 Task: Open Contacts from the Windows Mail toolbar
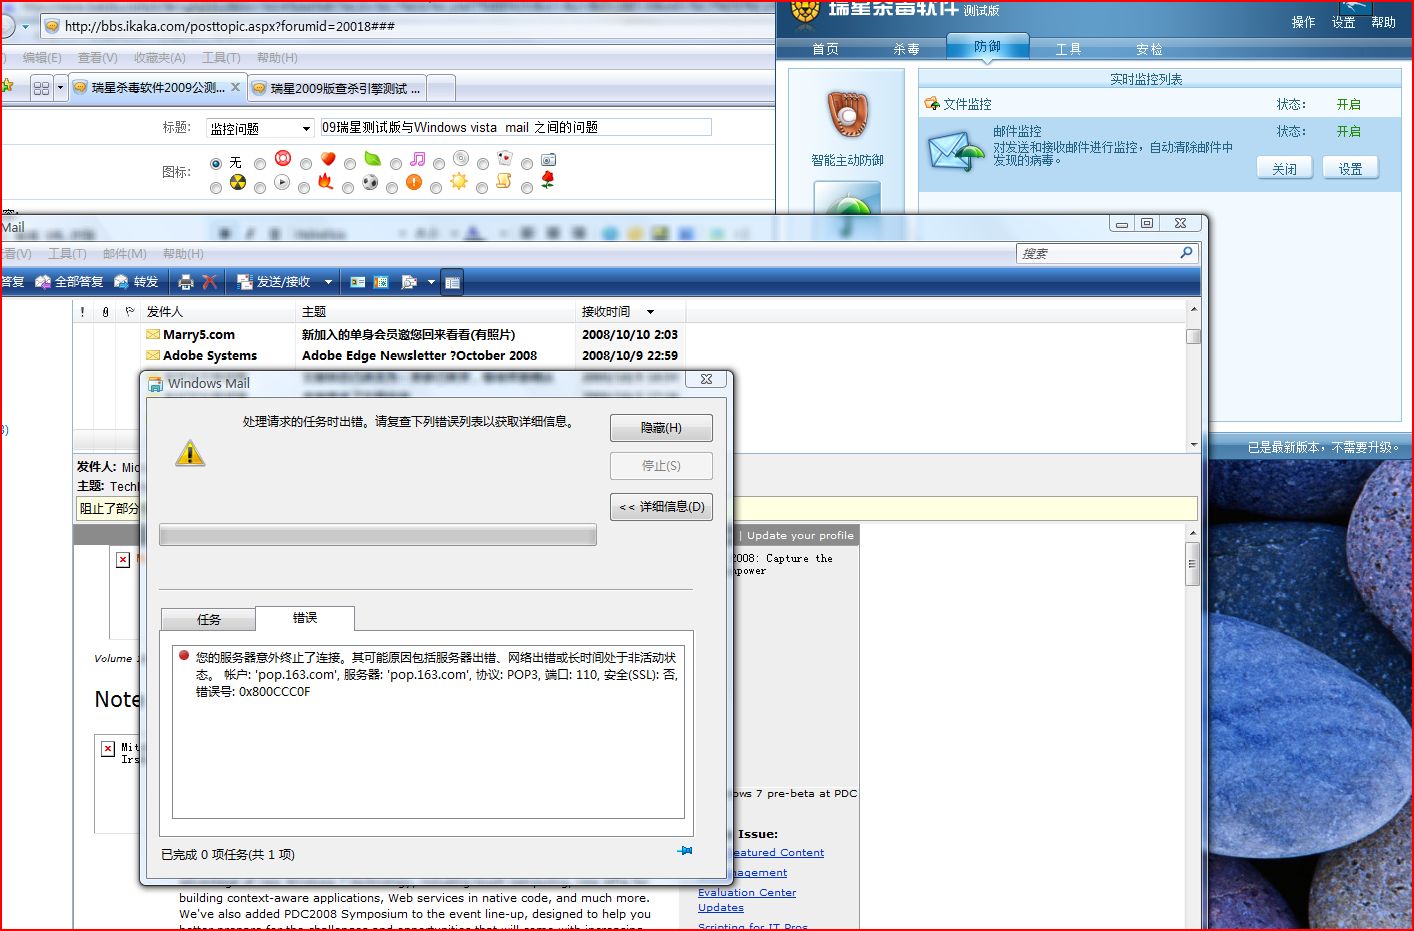357,282
